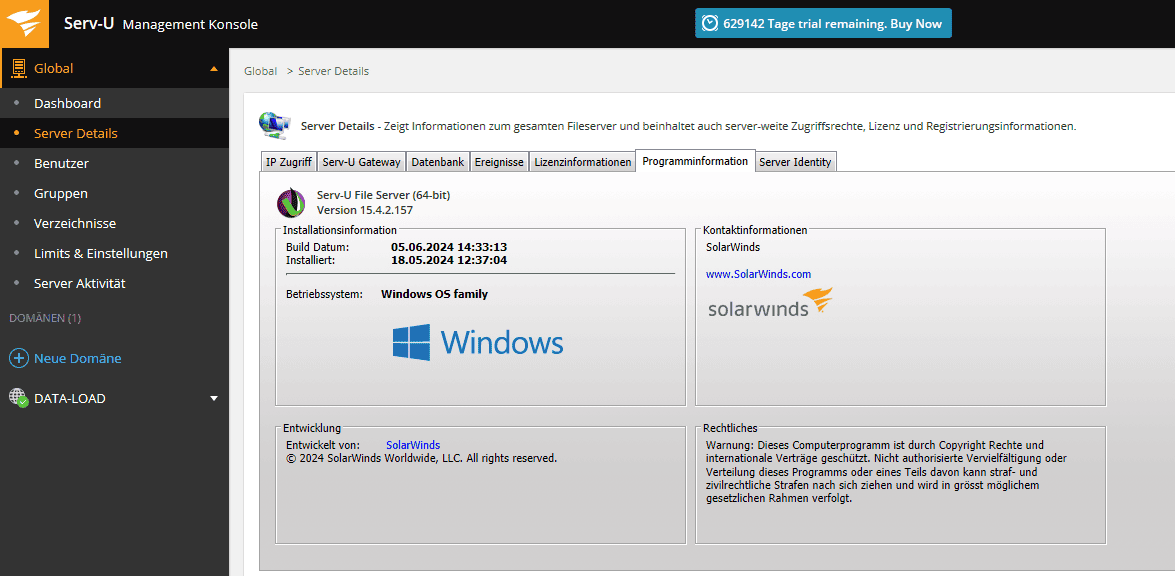This screenshot has width=1175, height=576.
Task: Click the Global server icon in sidebar
Action: [19, 68]
